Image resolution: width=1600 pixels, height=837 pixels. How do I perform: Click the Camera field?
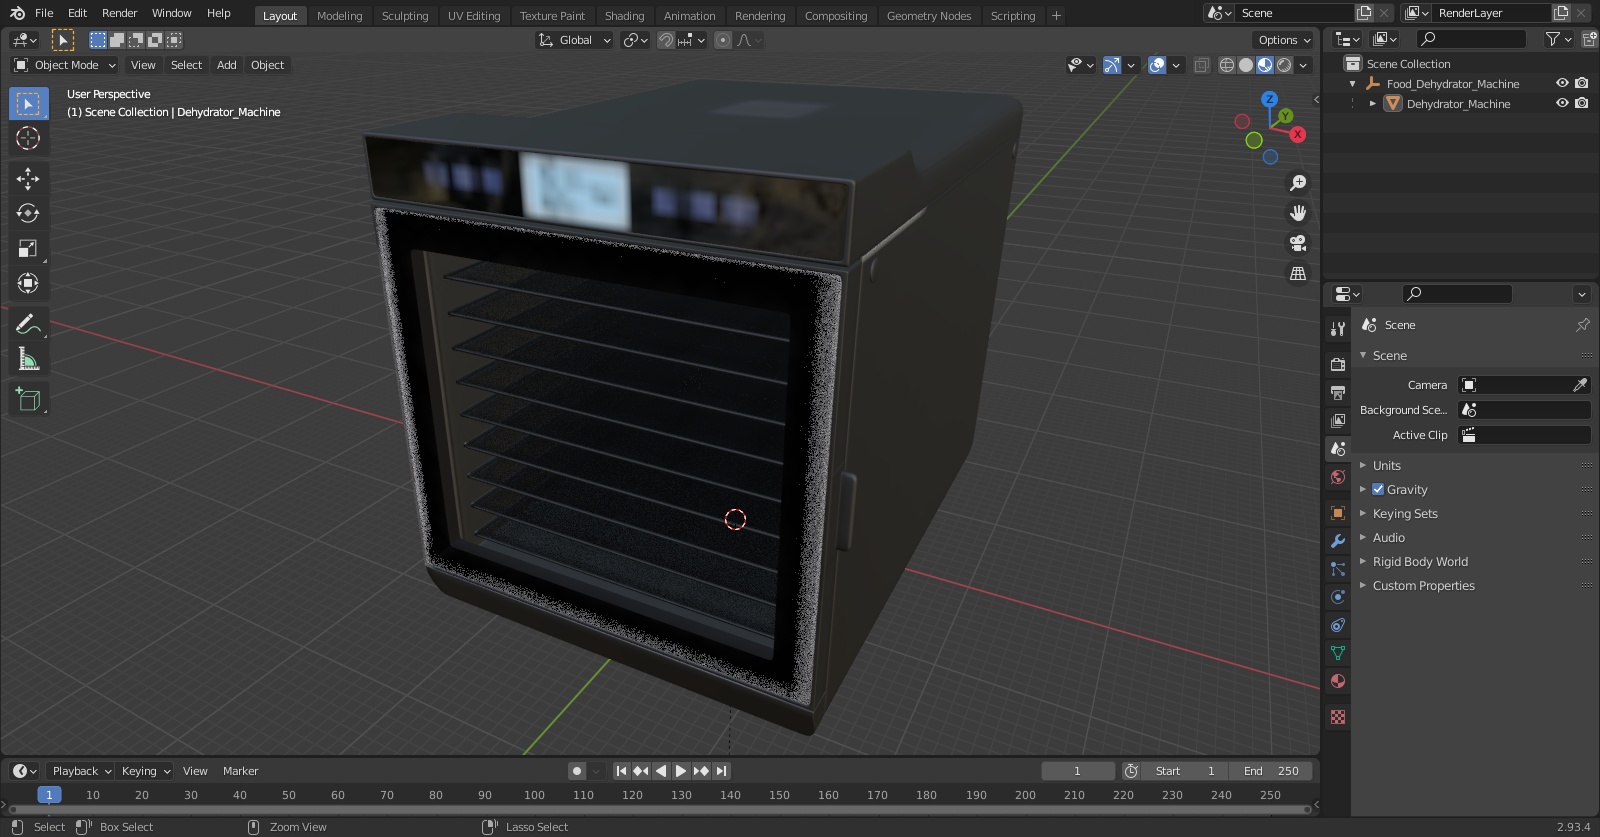1524,385
